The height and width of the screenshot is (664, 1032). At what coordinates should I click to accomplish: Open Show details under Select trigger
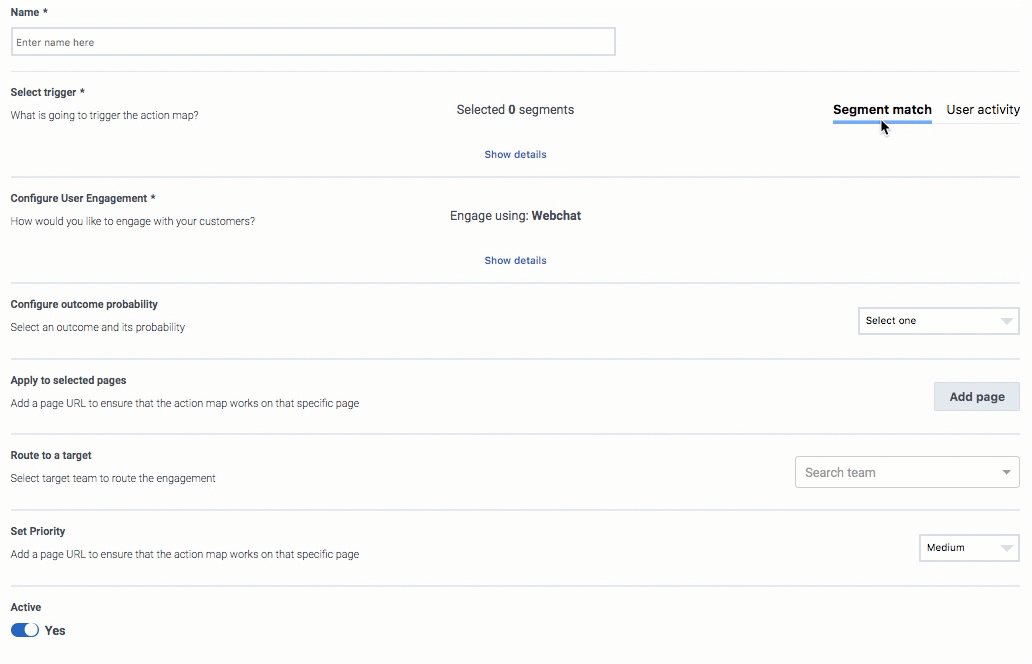[515, 154]
